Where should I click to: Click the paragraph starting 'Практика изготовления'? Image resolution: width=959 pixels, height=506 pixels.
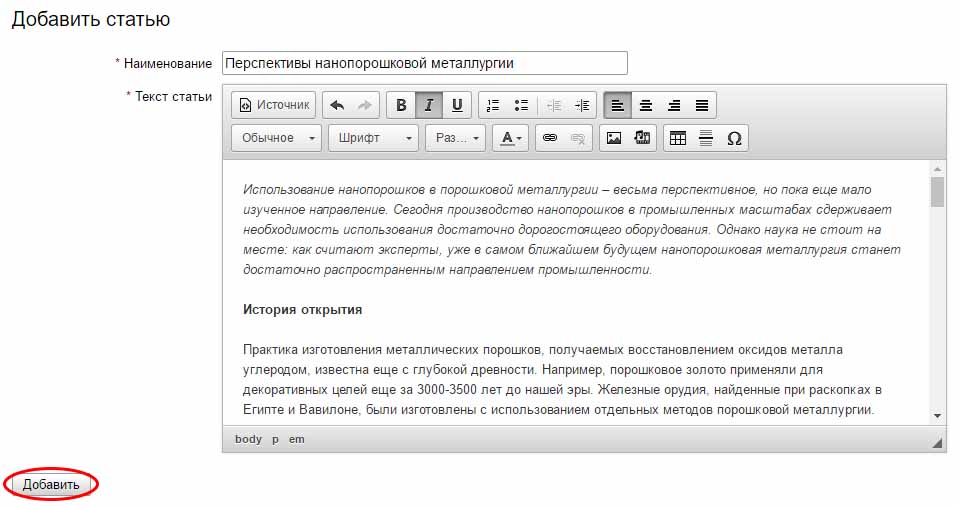pyautogui.click(x=562, y=379)
